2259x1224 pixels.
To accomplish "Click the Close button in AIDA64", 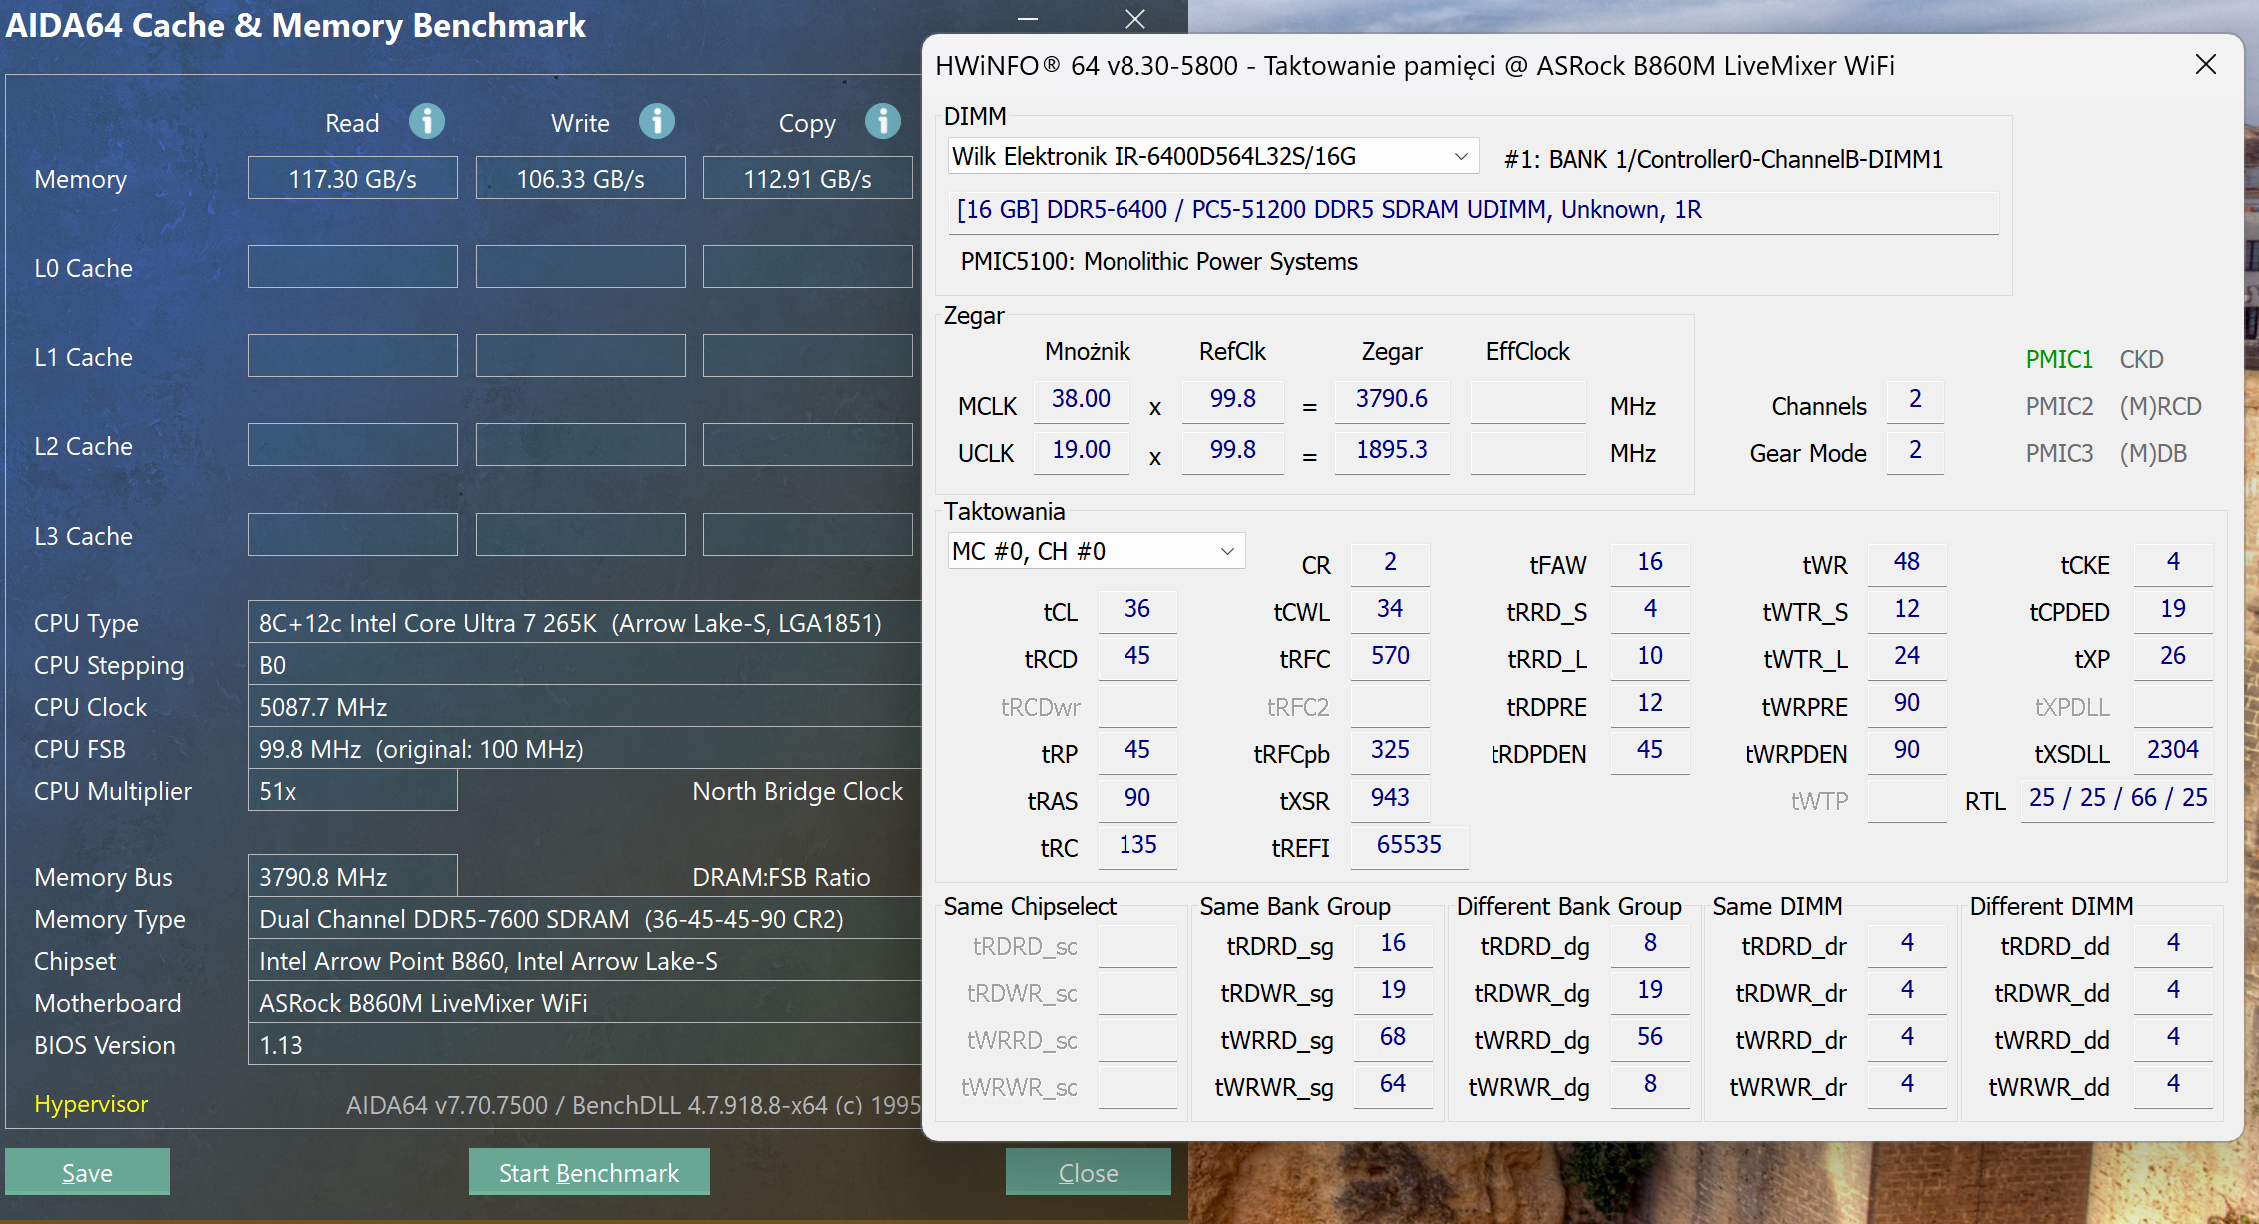I will coord(1088,1172).
